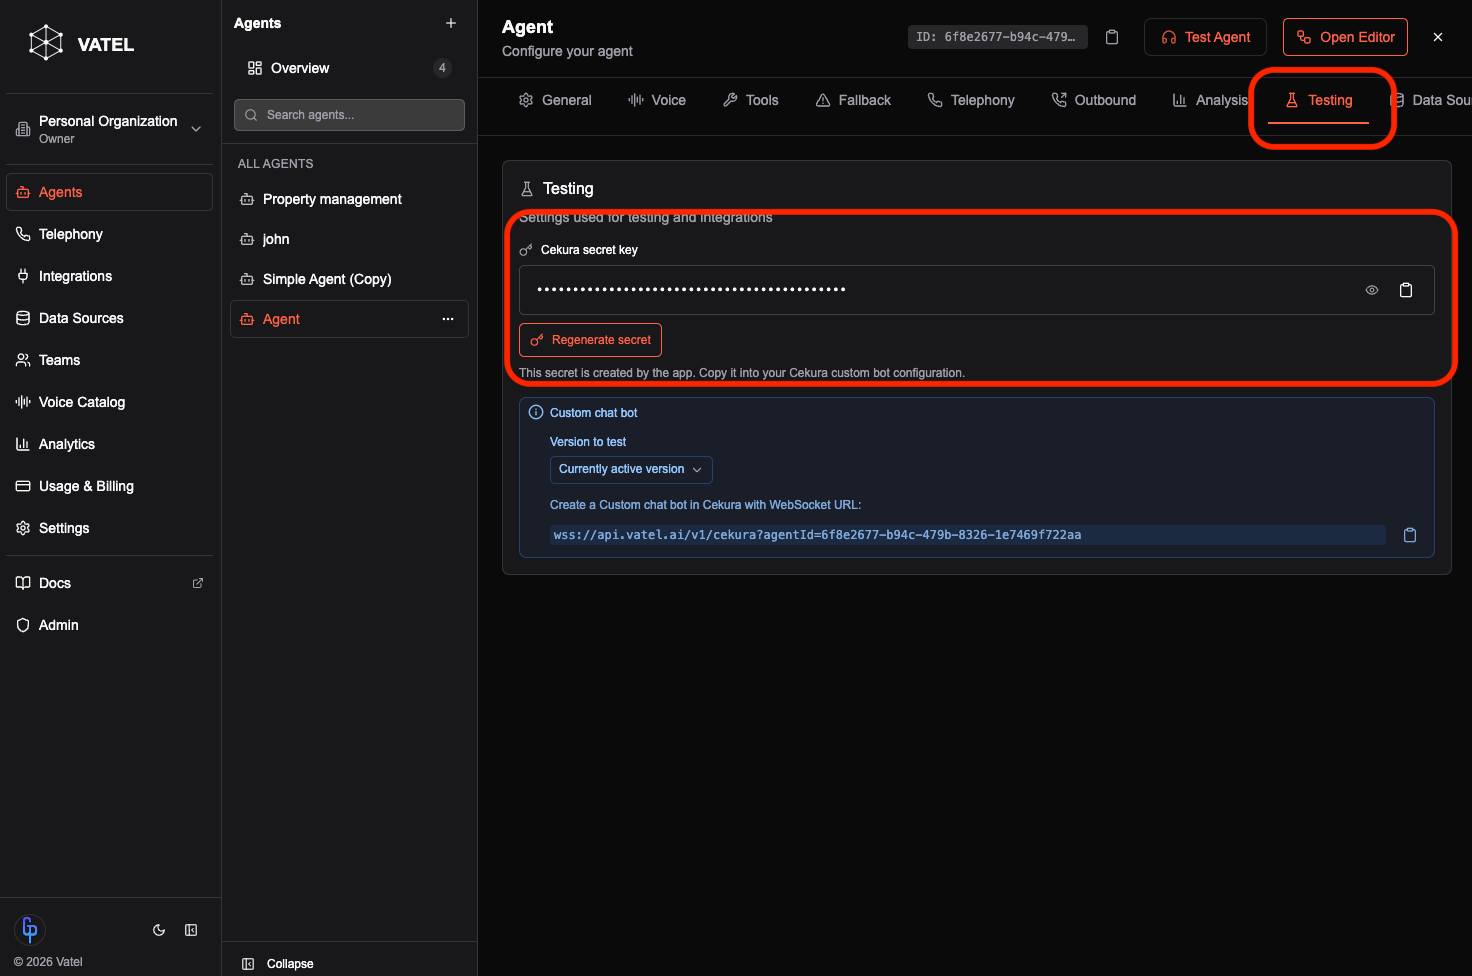Close the agent configuration panel
The width and height of the screenshot is (1472, 976).
tap(1438, 37)
